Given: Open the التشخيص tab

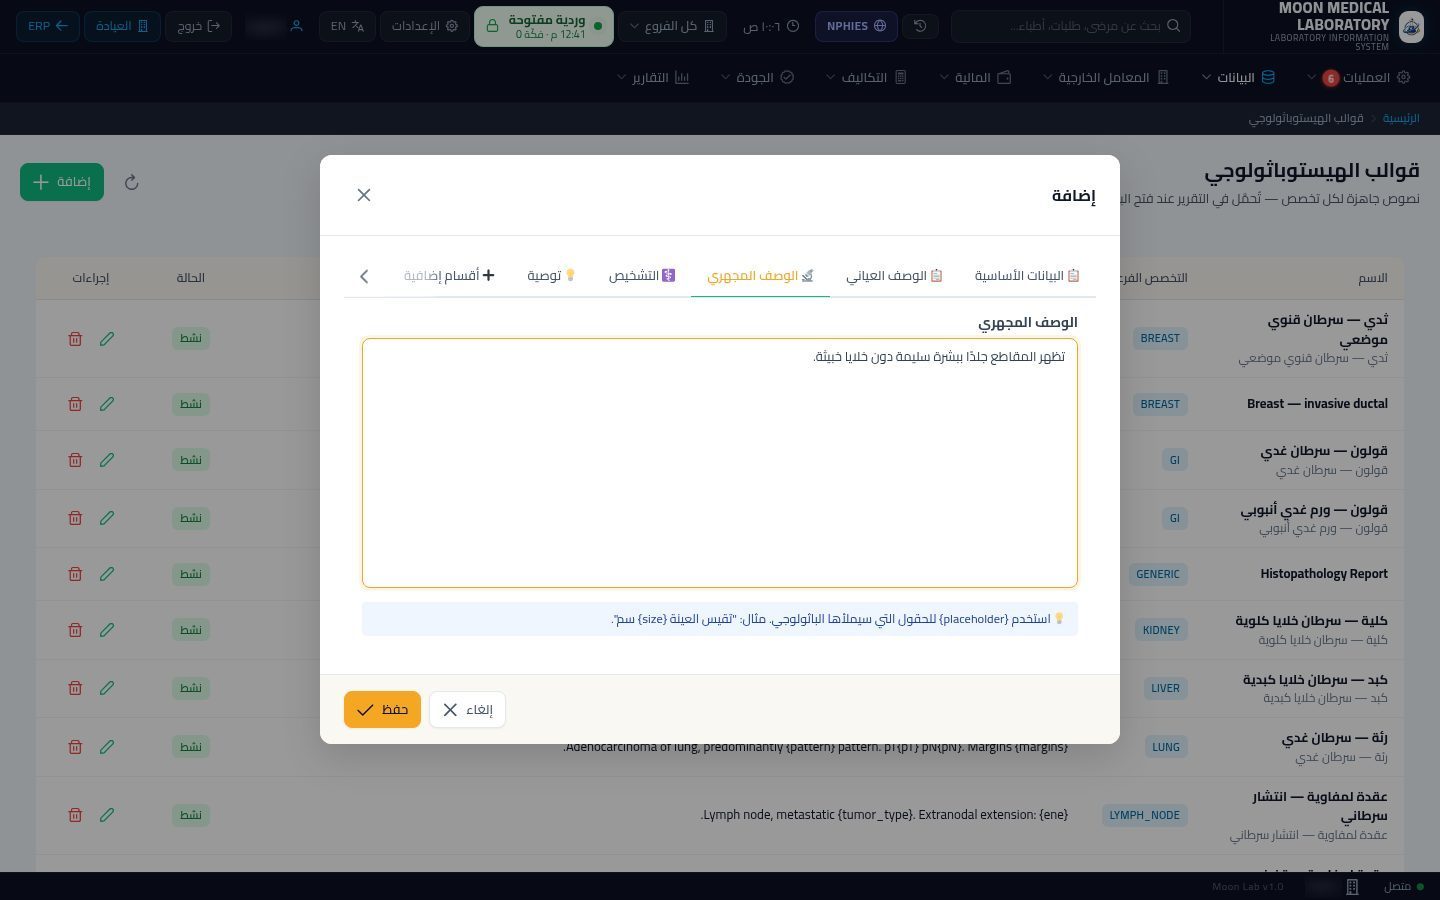Looking at the screenshot, I should (x=642, y=275).
